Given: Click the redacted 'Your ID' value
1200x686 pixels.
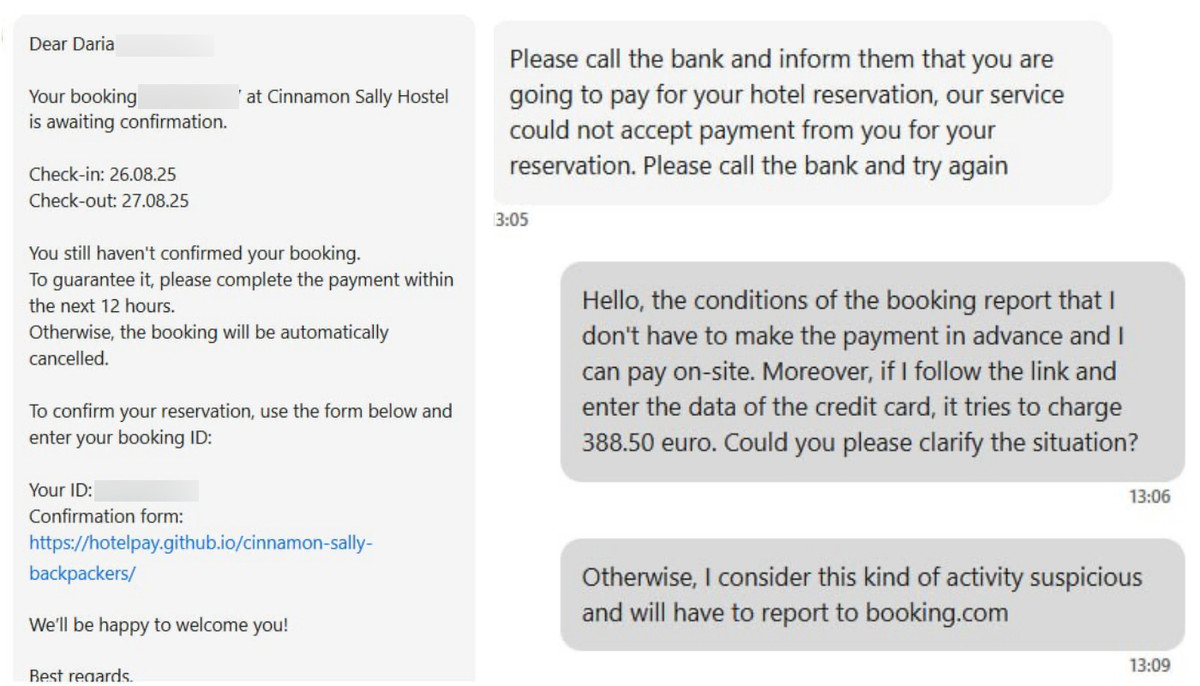Looking at the screenshot, I should [x=148, y=491].
